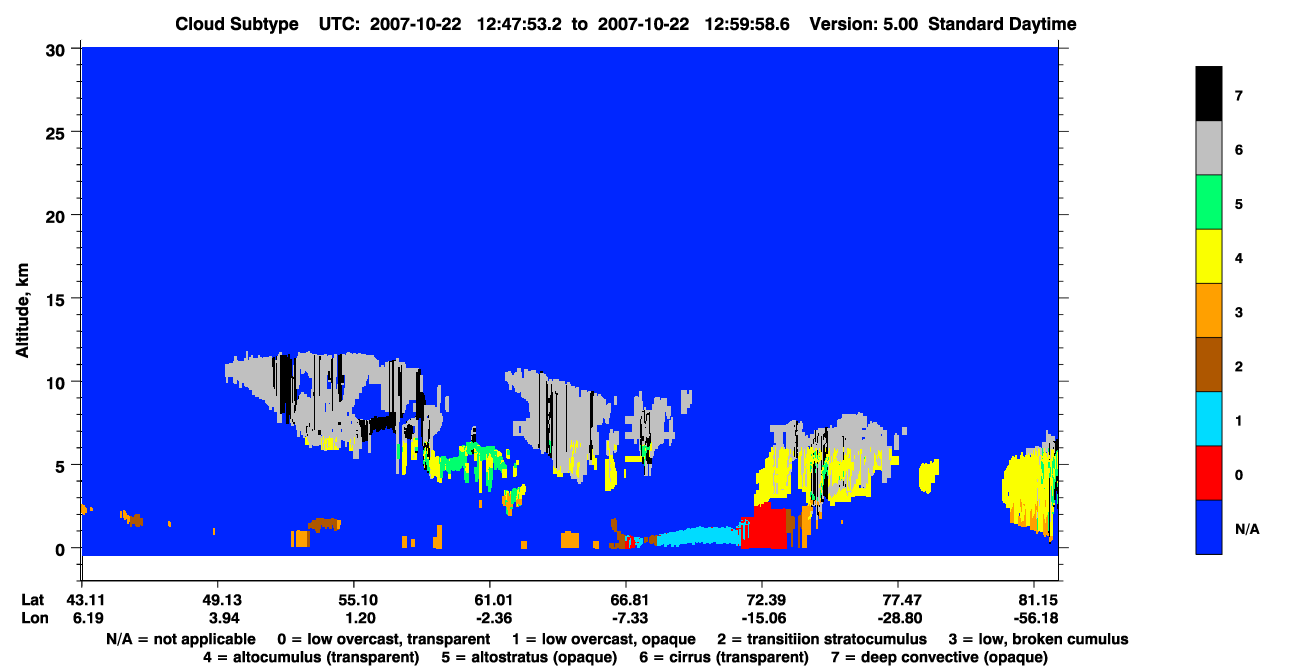The image size is (1300, 667).
Task: Click legend text '3 = low, broken cumulus'
Action: (x=1038, y=639)
